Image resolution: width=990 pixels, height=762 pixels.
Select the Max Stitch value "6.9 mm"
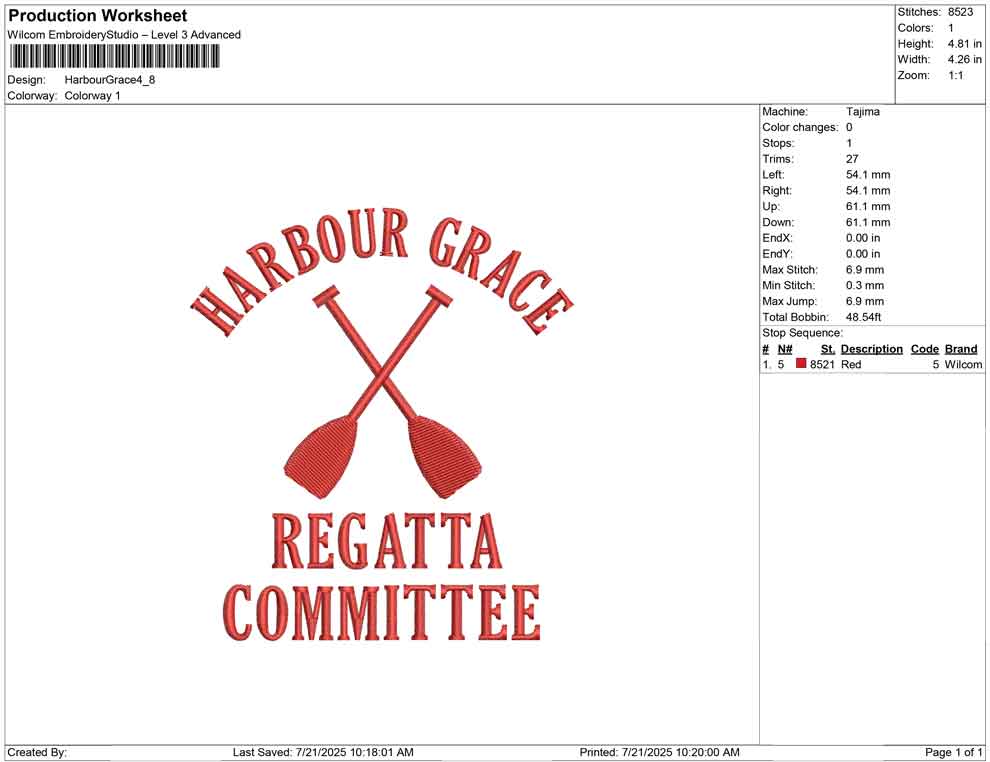865,270
